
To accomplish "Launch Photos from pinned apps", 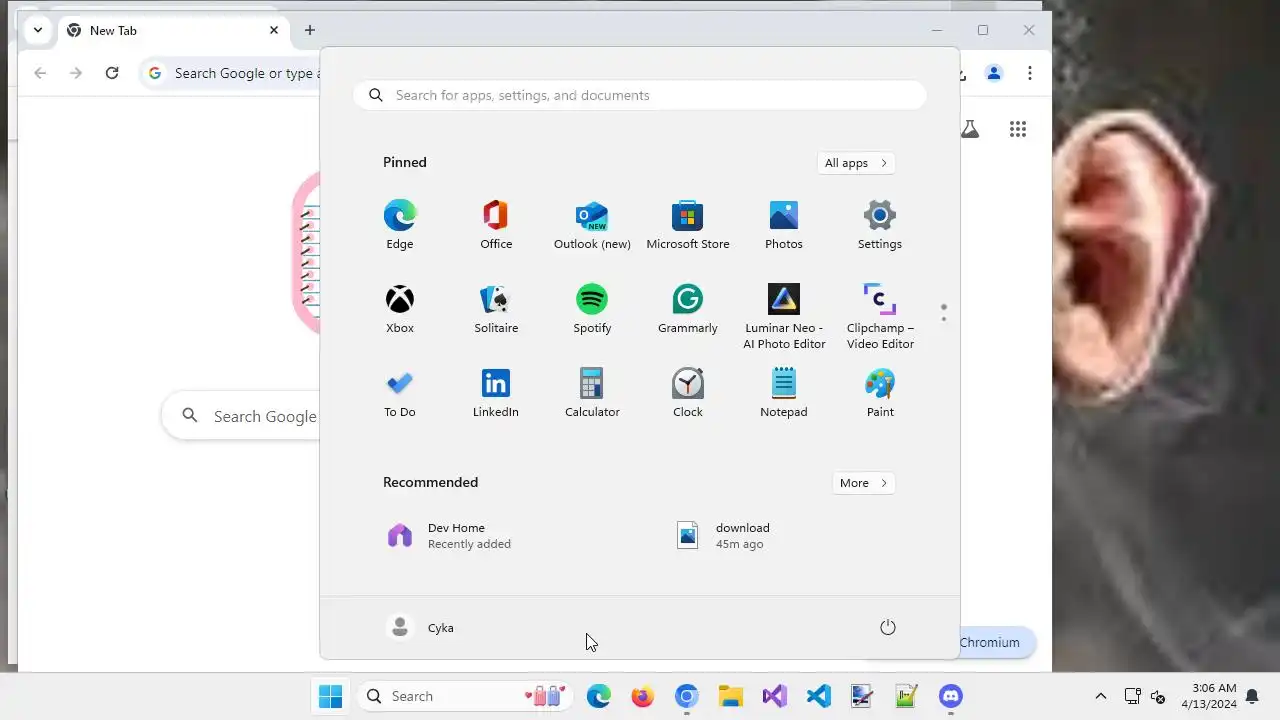I will click(784, 225).
